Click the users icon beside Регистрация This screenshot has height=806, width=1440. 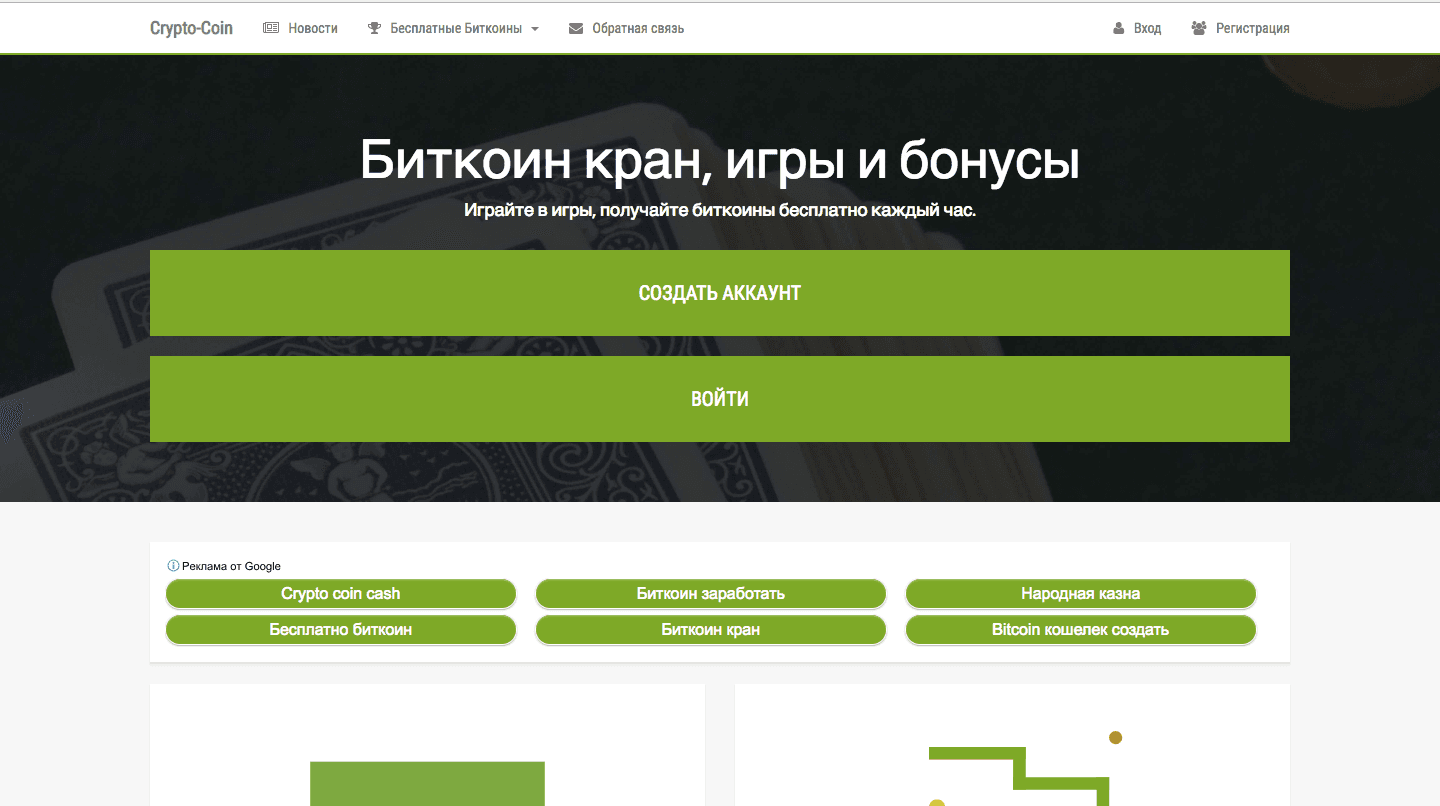[1198, 27]
